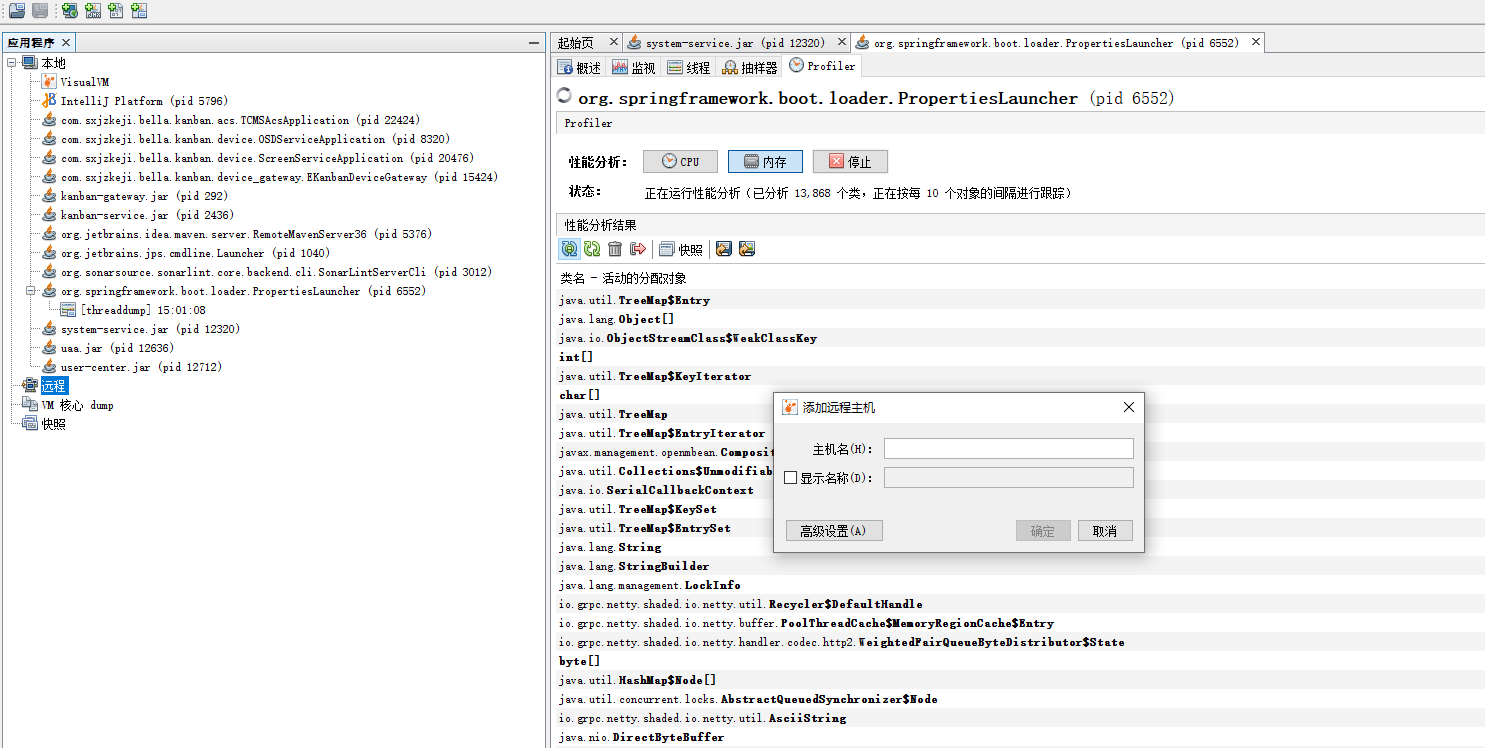Collapse the PropertiesLauncher (pid 6552) tree node
This screenshot has height=748, width=1485.
tap(31, 291)
